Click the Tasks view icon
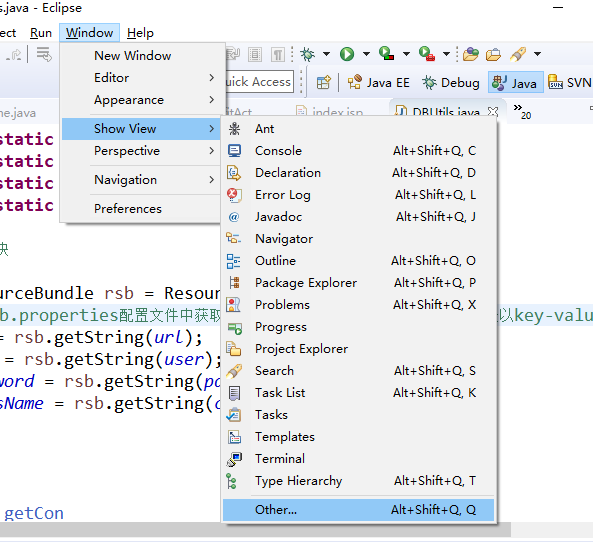Image resolution: width=593 pixels, height=542 pixels. pyautogui.click(x=234, y=415)
